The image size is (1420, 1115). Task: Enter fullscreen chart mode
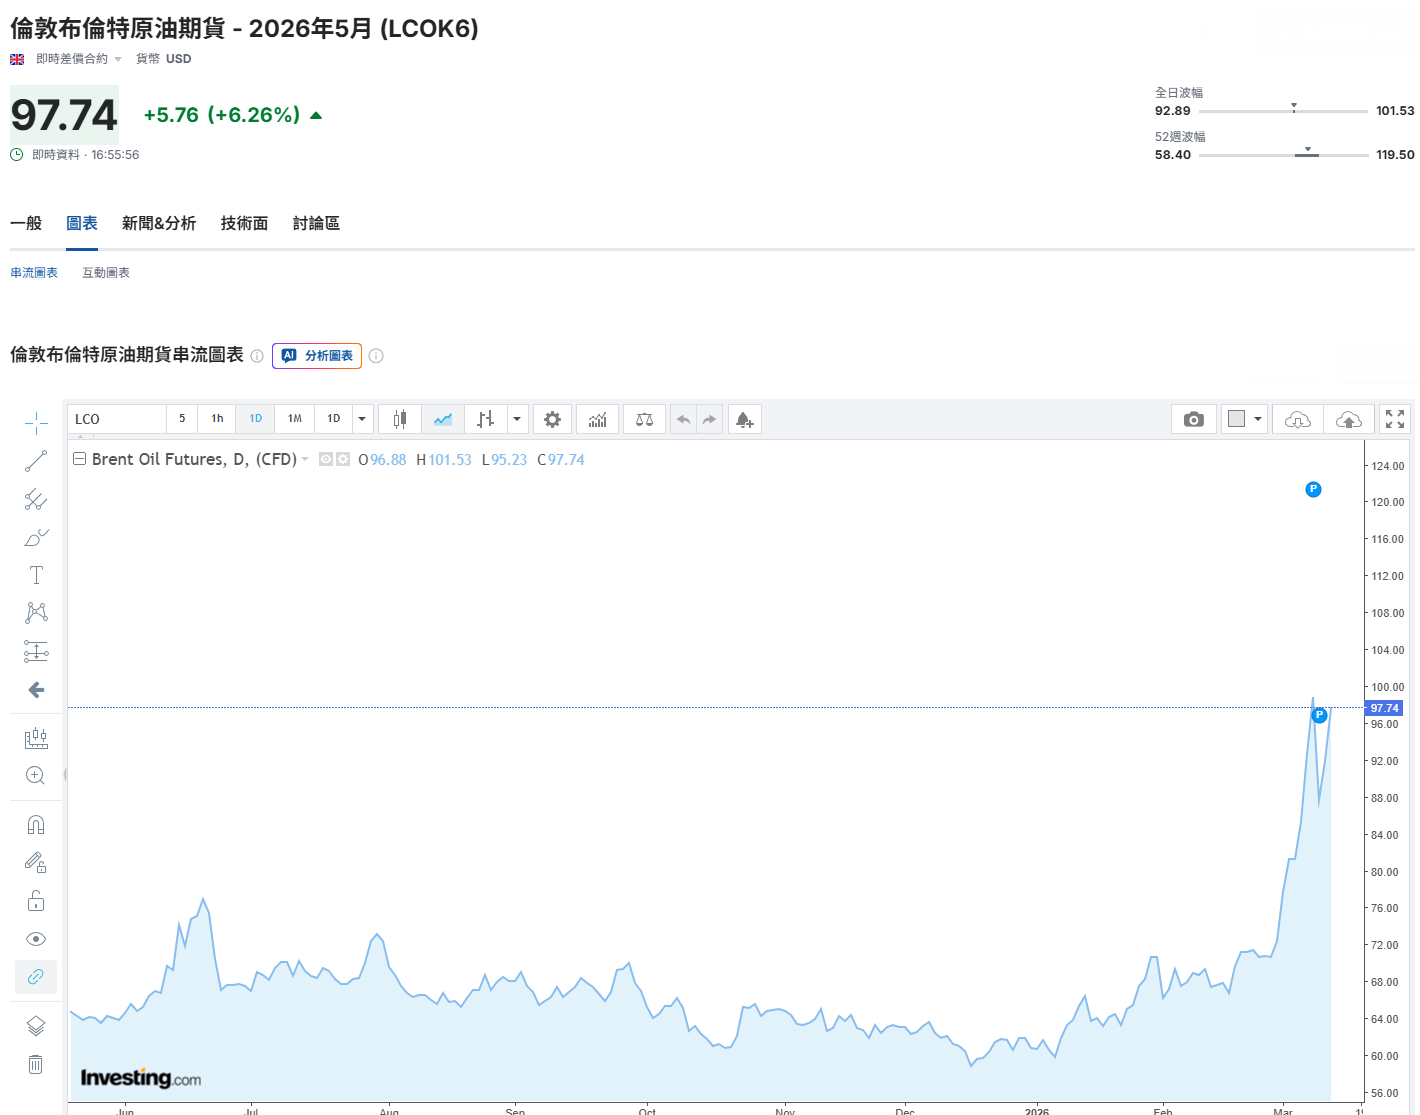tap(1395, 419)
